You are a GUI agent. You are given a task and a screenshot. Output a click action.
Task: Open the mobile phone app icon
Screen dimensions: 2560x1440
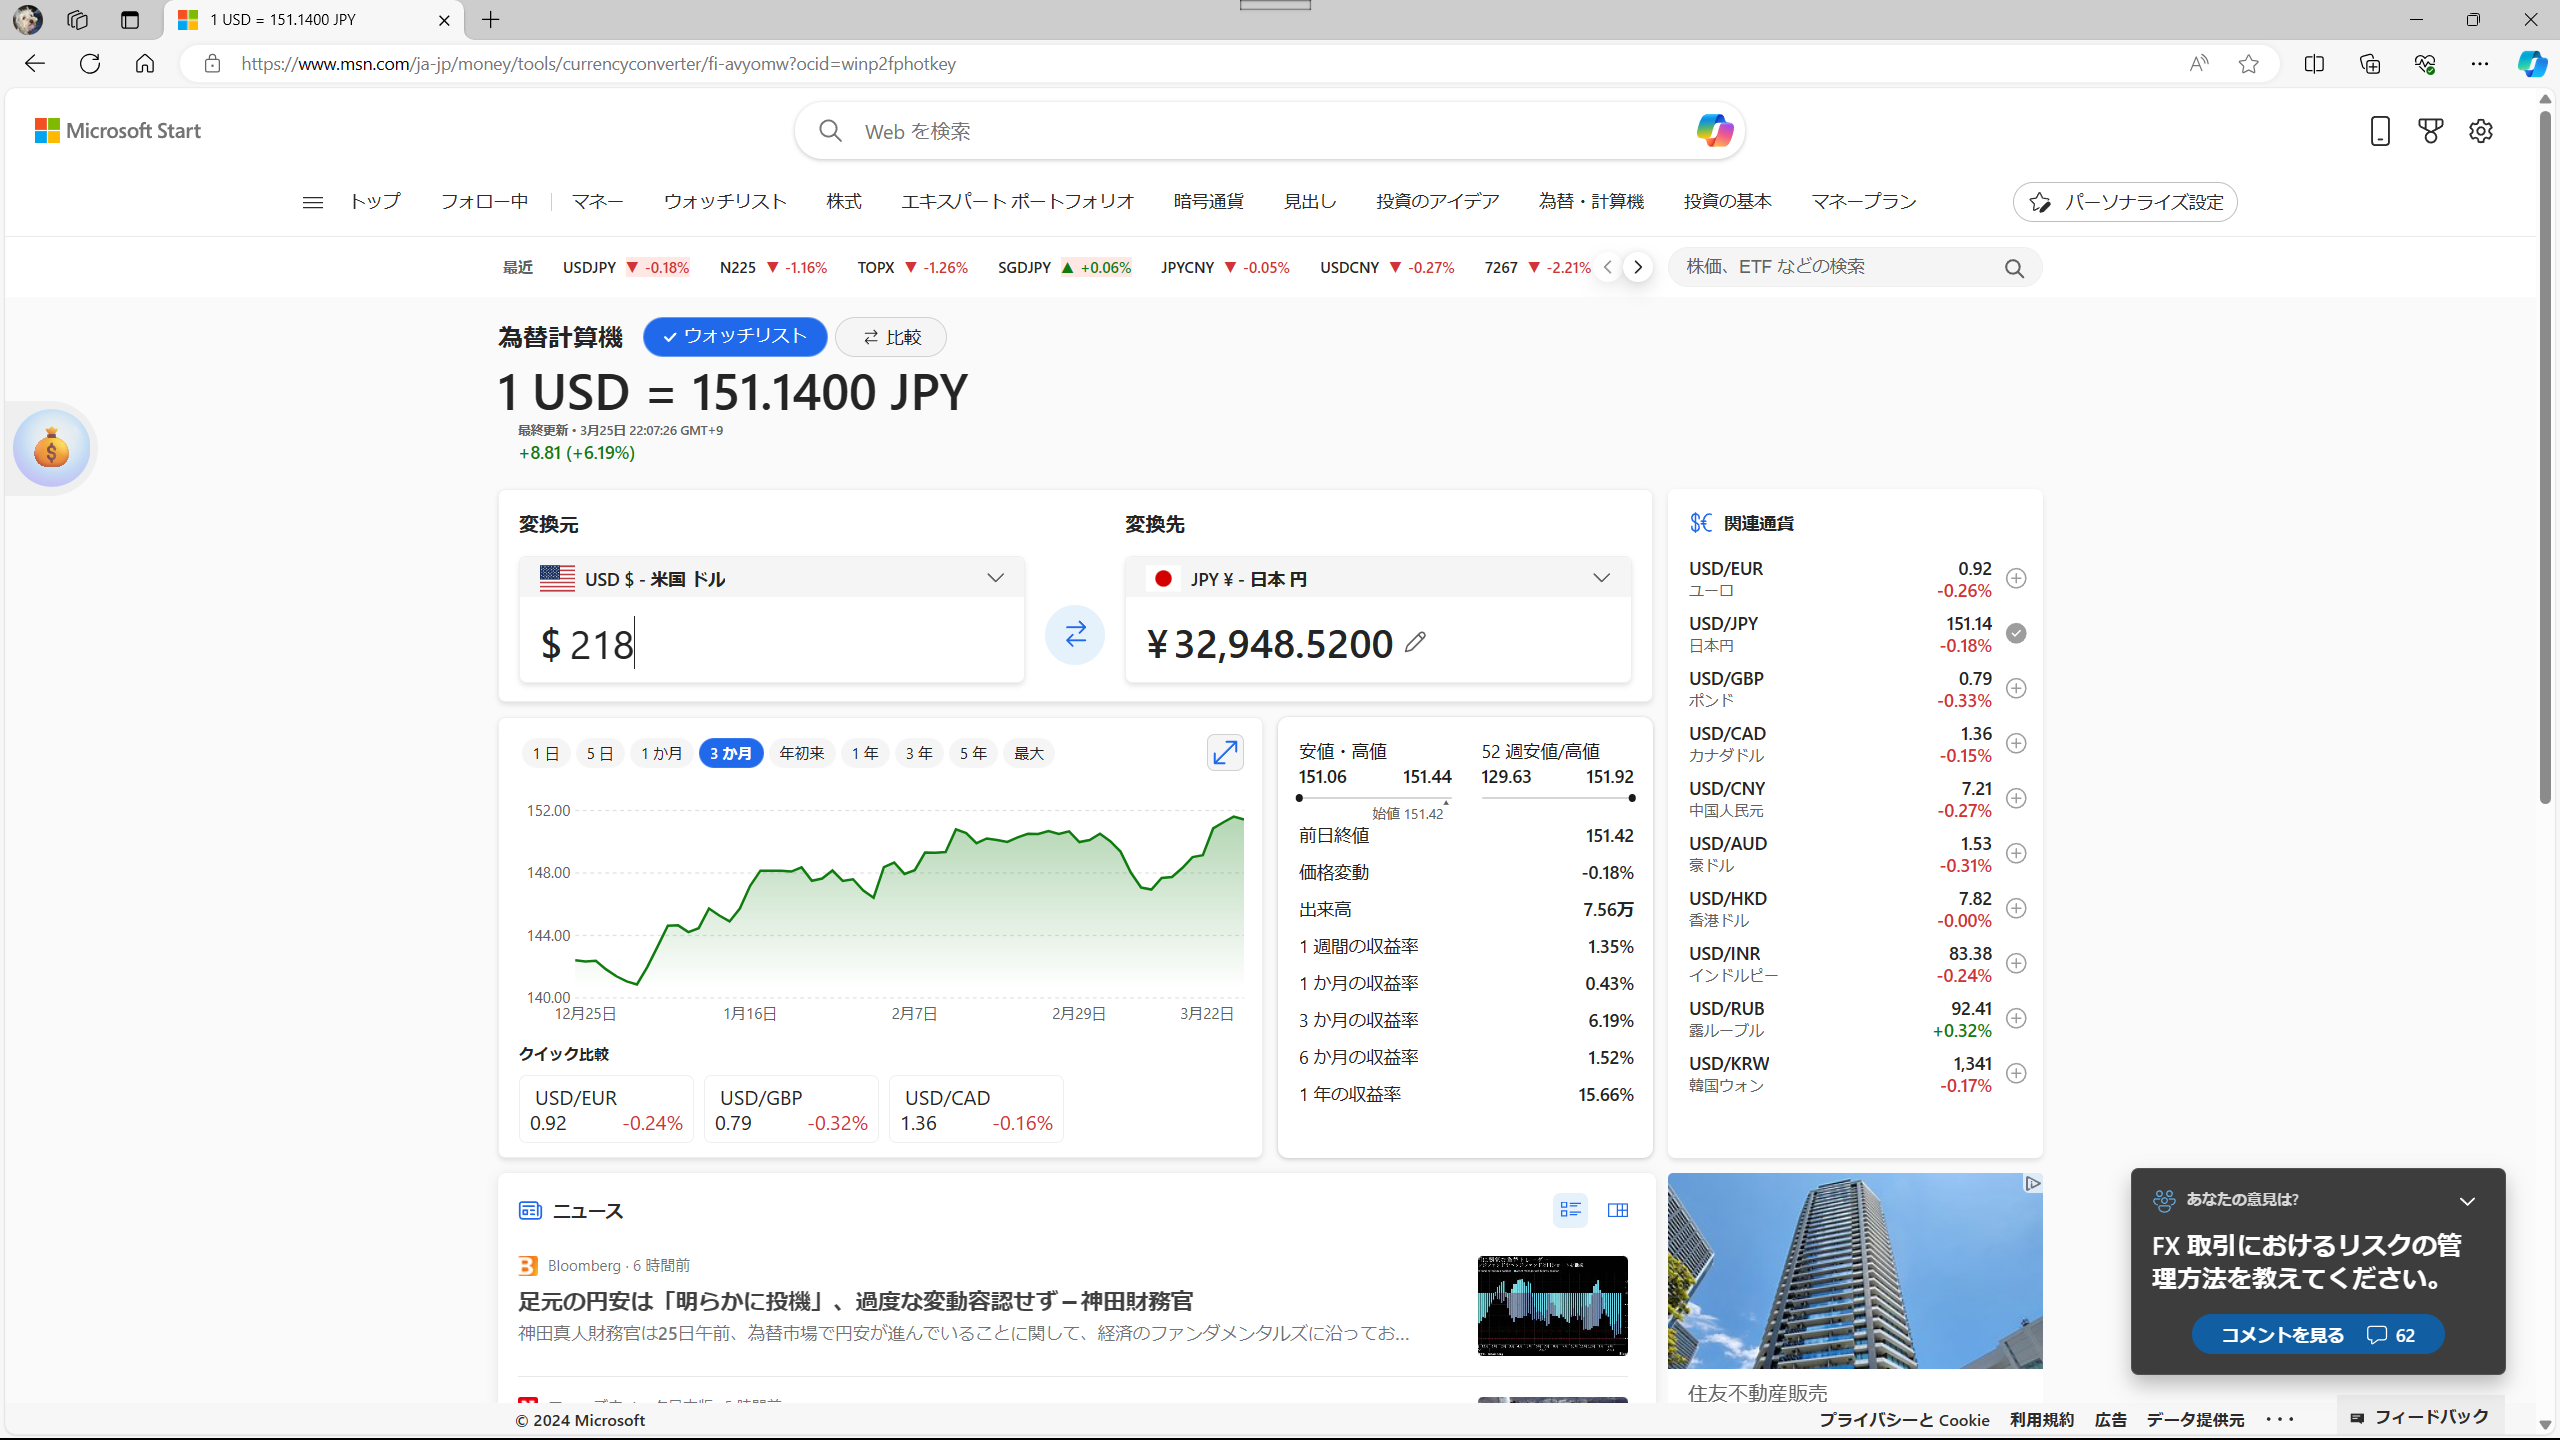click(x=2380, y=131)
